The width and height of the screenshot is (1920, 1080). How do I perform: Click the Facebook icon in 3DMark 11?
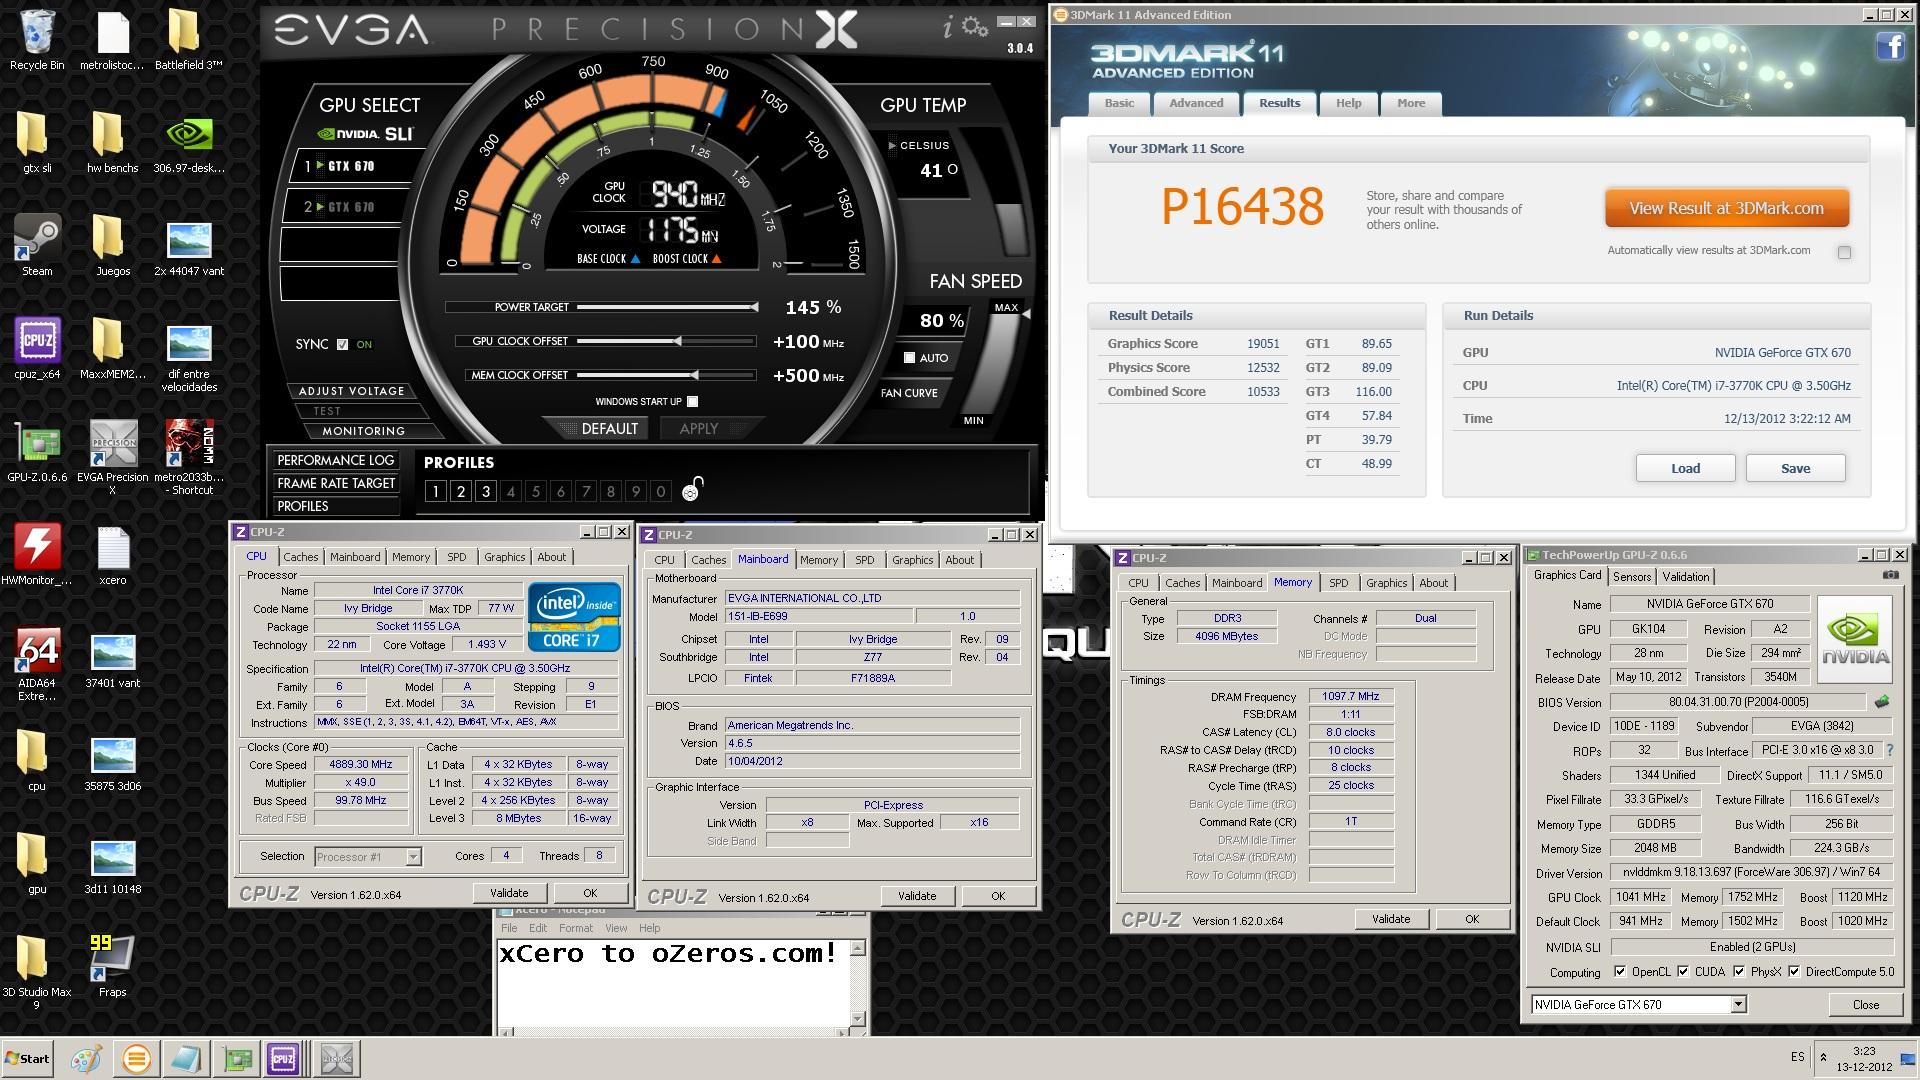[x=1890, y=46]
